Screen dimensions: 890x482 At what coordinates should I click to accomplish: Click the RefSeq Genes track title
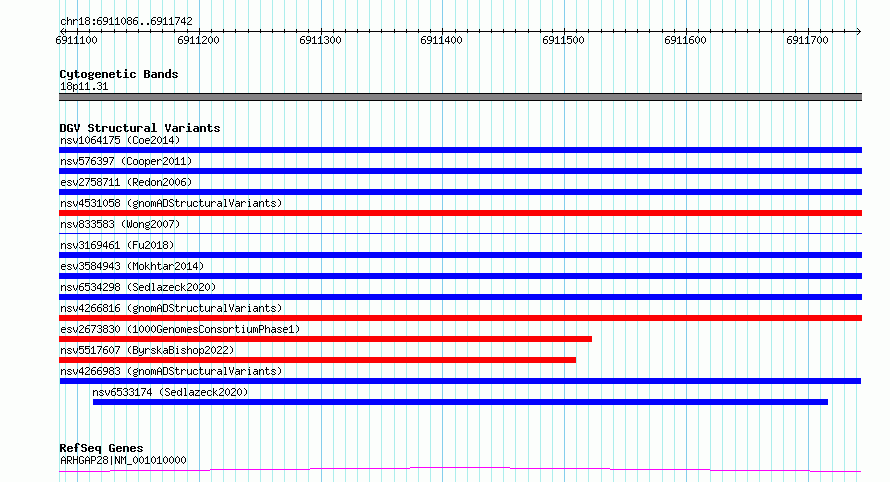[x=101, y=448]
